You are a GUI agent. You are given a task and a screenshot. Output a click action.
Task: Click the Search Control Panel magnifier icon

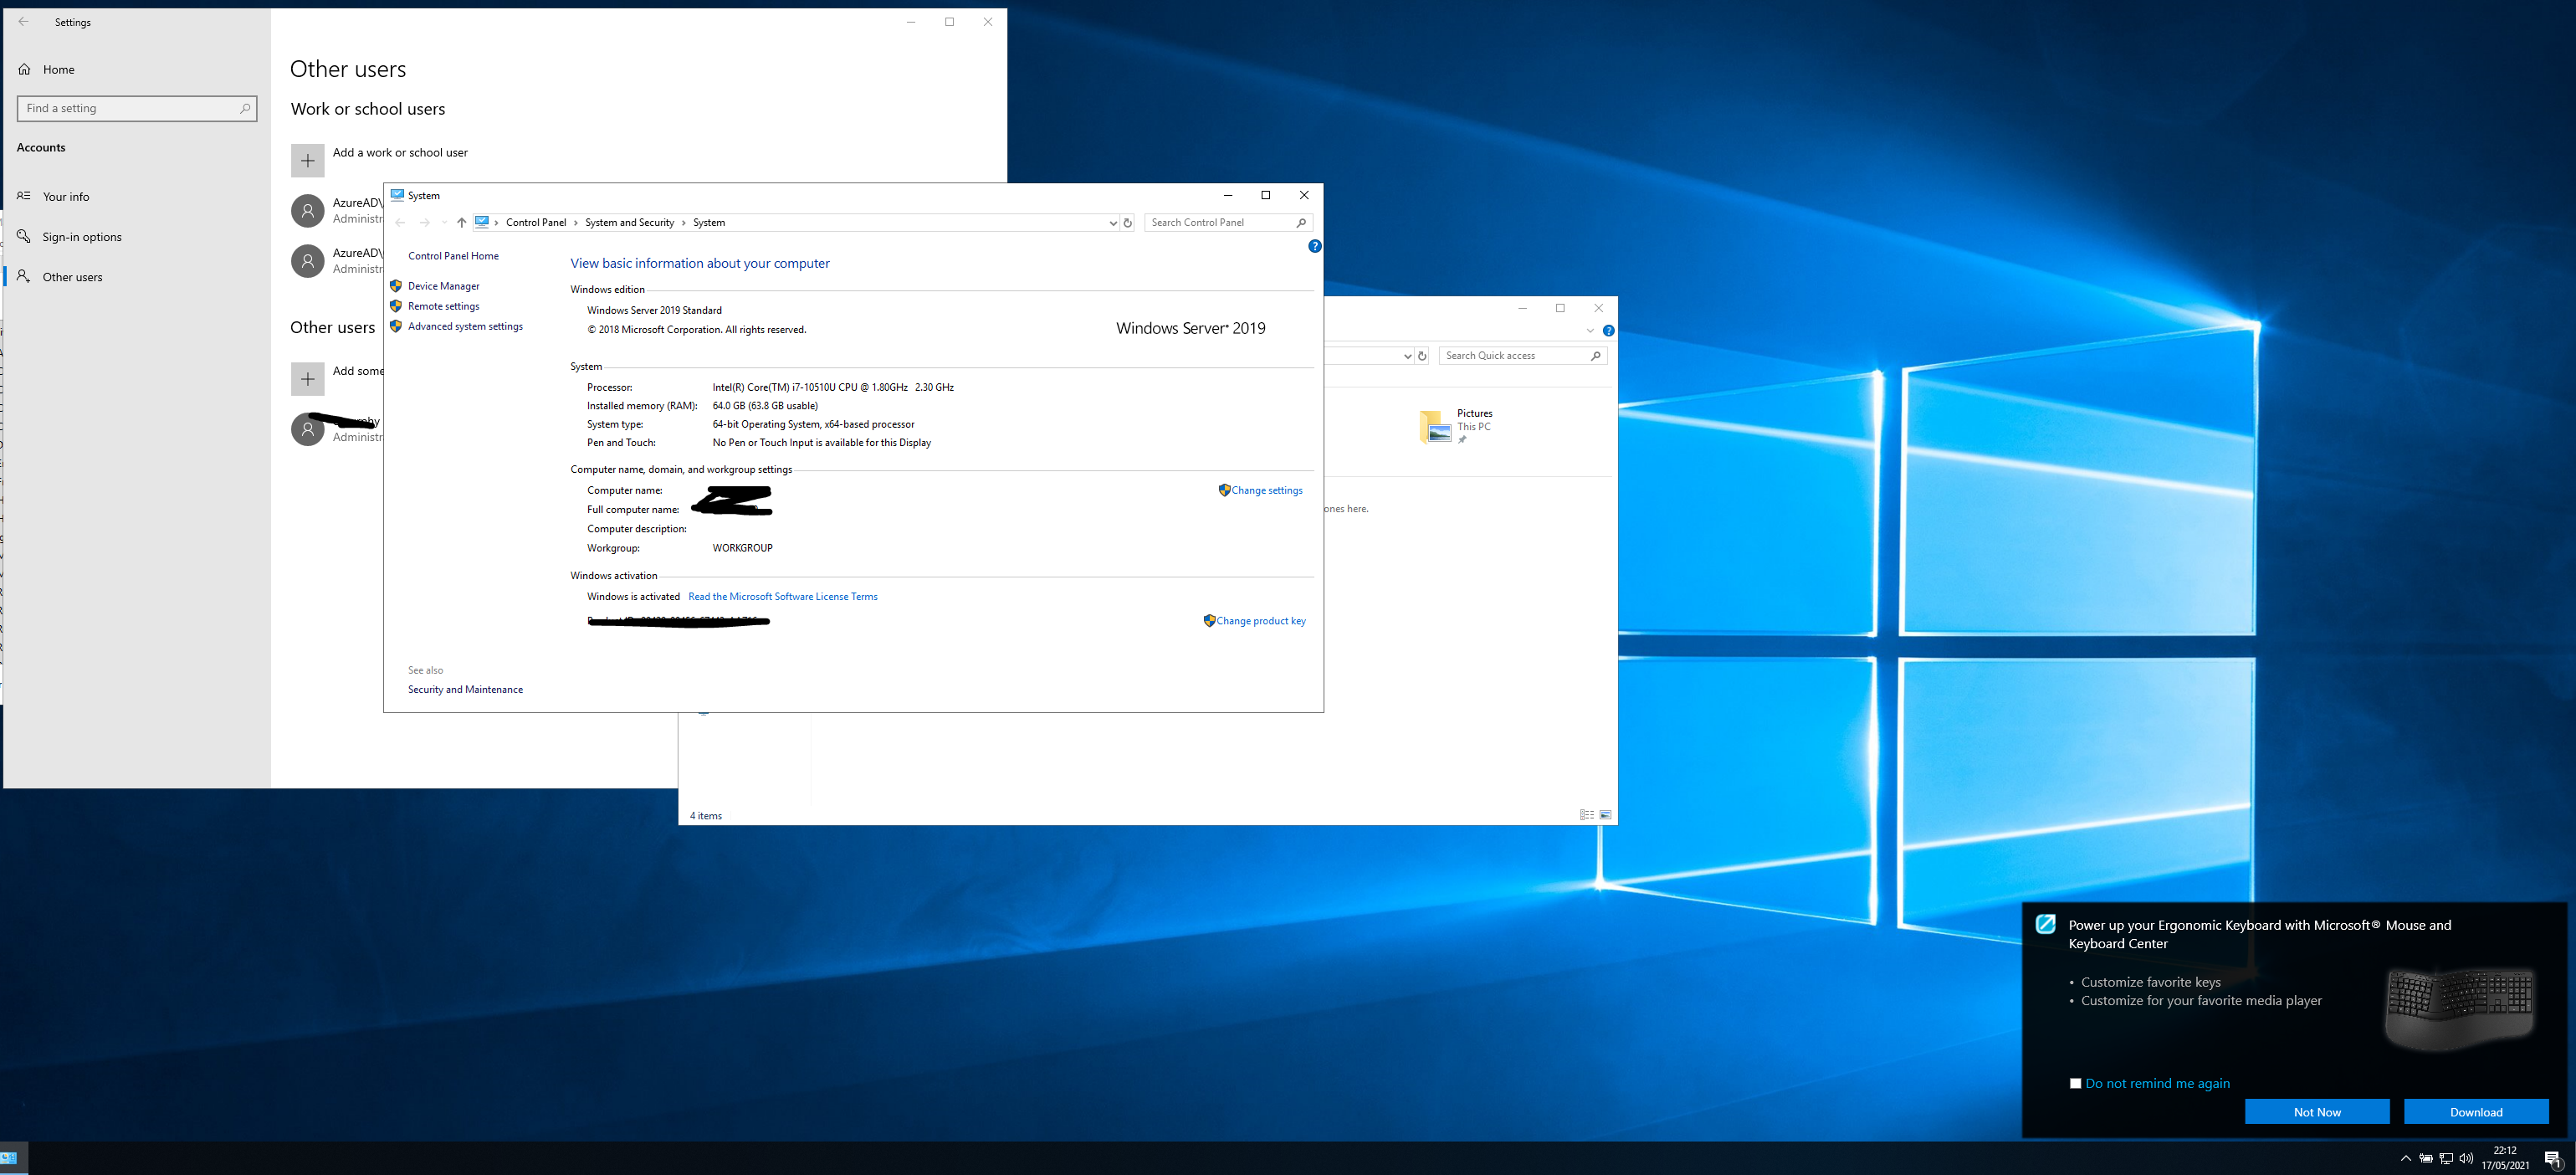pos(1301,222)
